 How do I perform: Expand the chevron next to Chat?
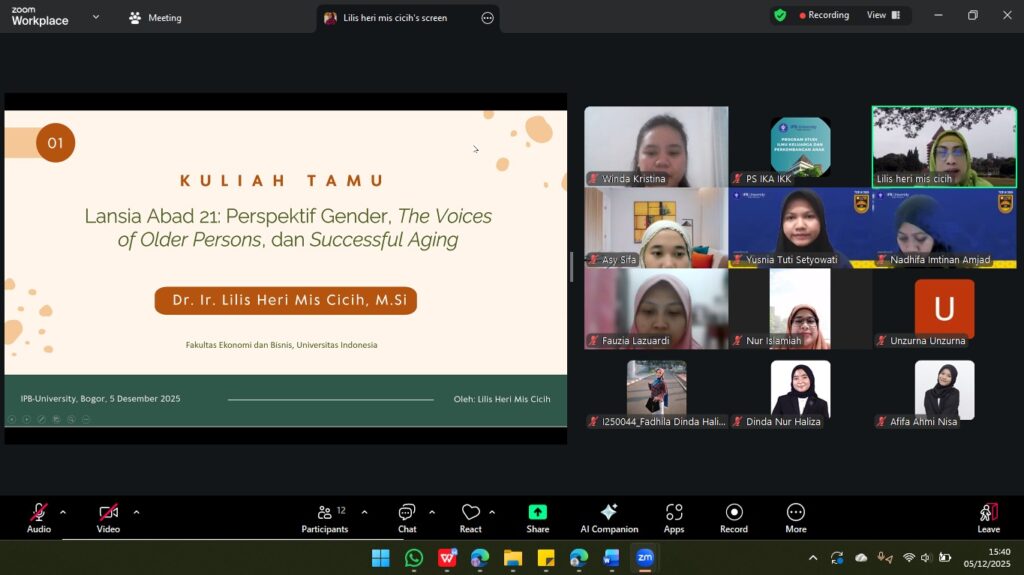(x=432, y=512)
